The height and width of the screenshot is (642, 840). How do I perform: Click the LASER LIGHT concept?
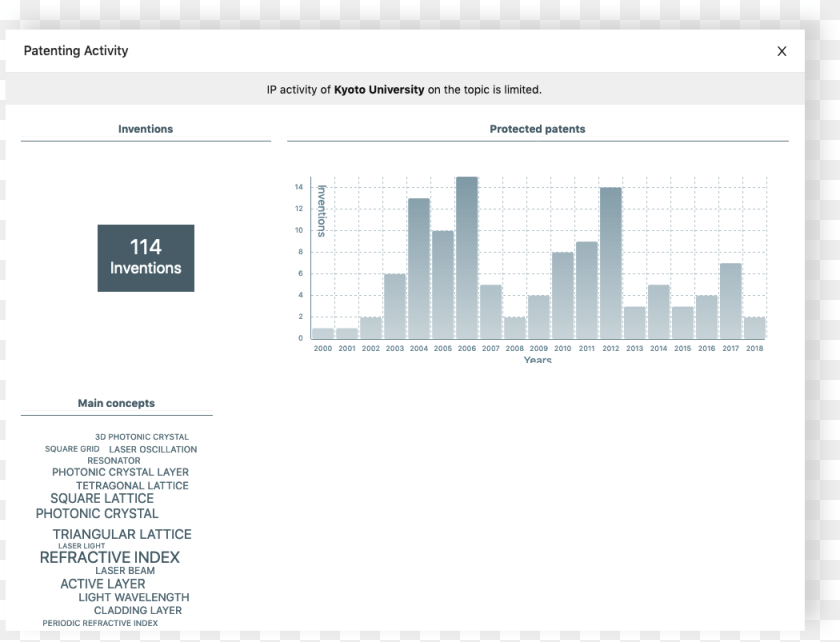[x=81, y=546]
